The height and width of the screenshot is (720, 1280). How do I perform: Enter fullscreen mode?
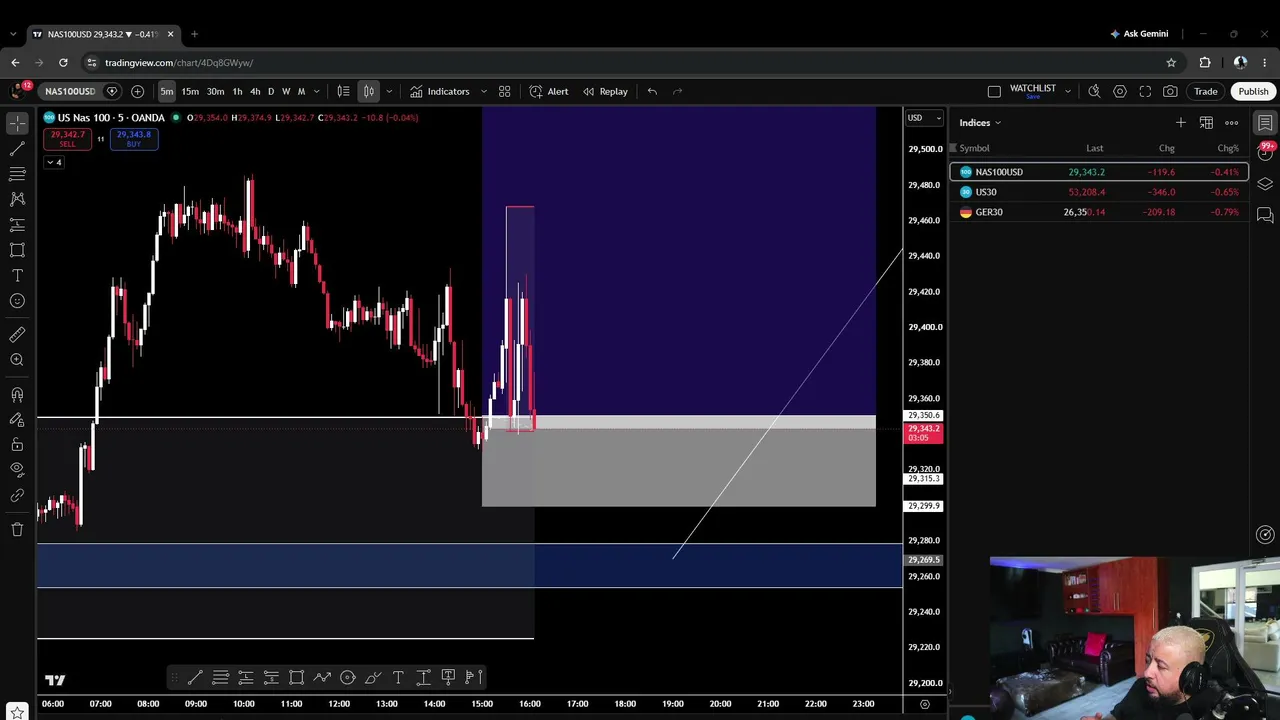[x=1145, y=91]
